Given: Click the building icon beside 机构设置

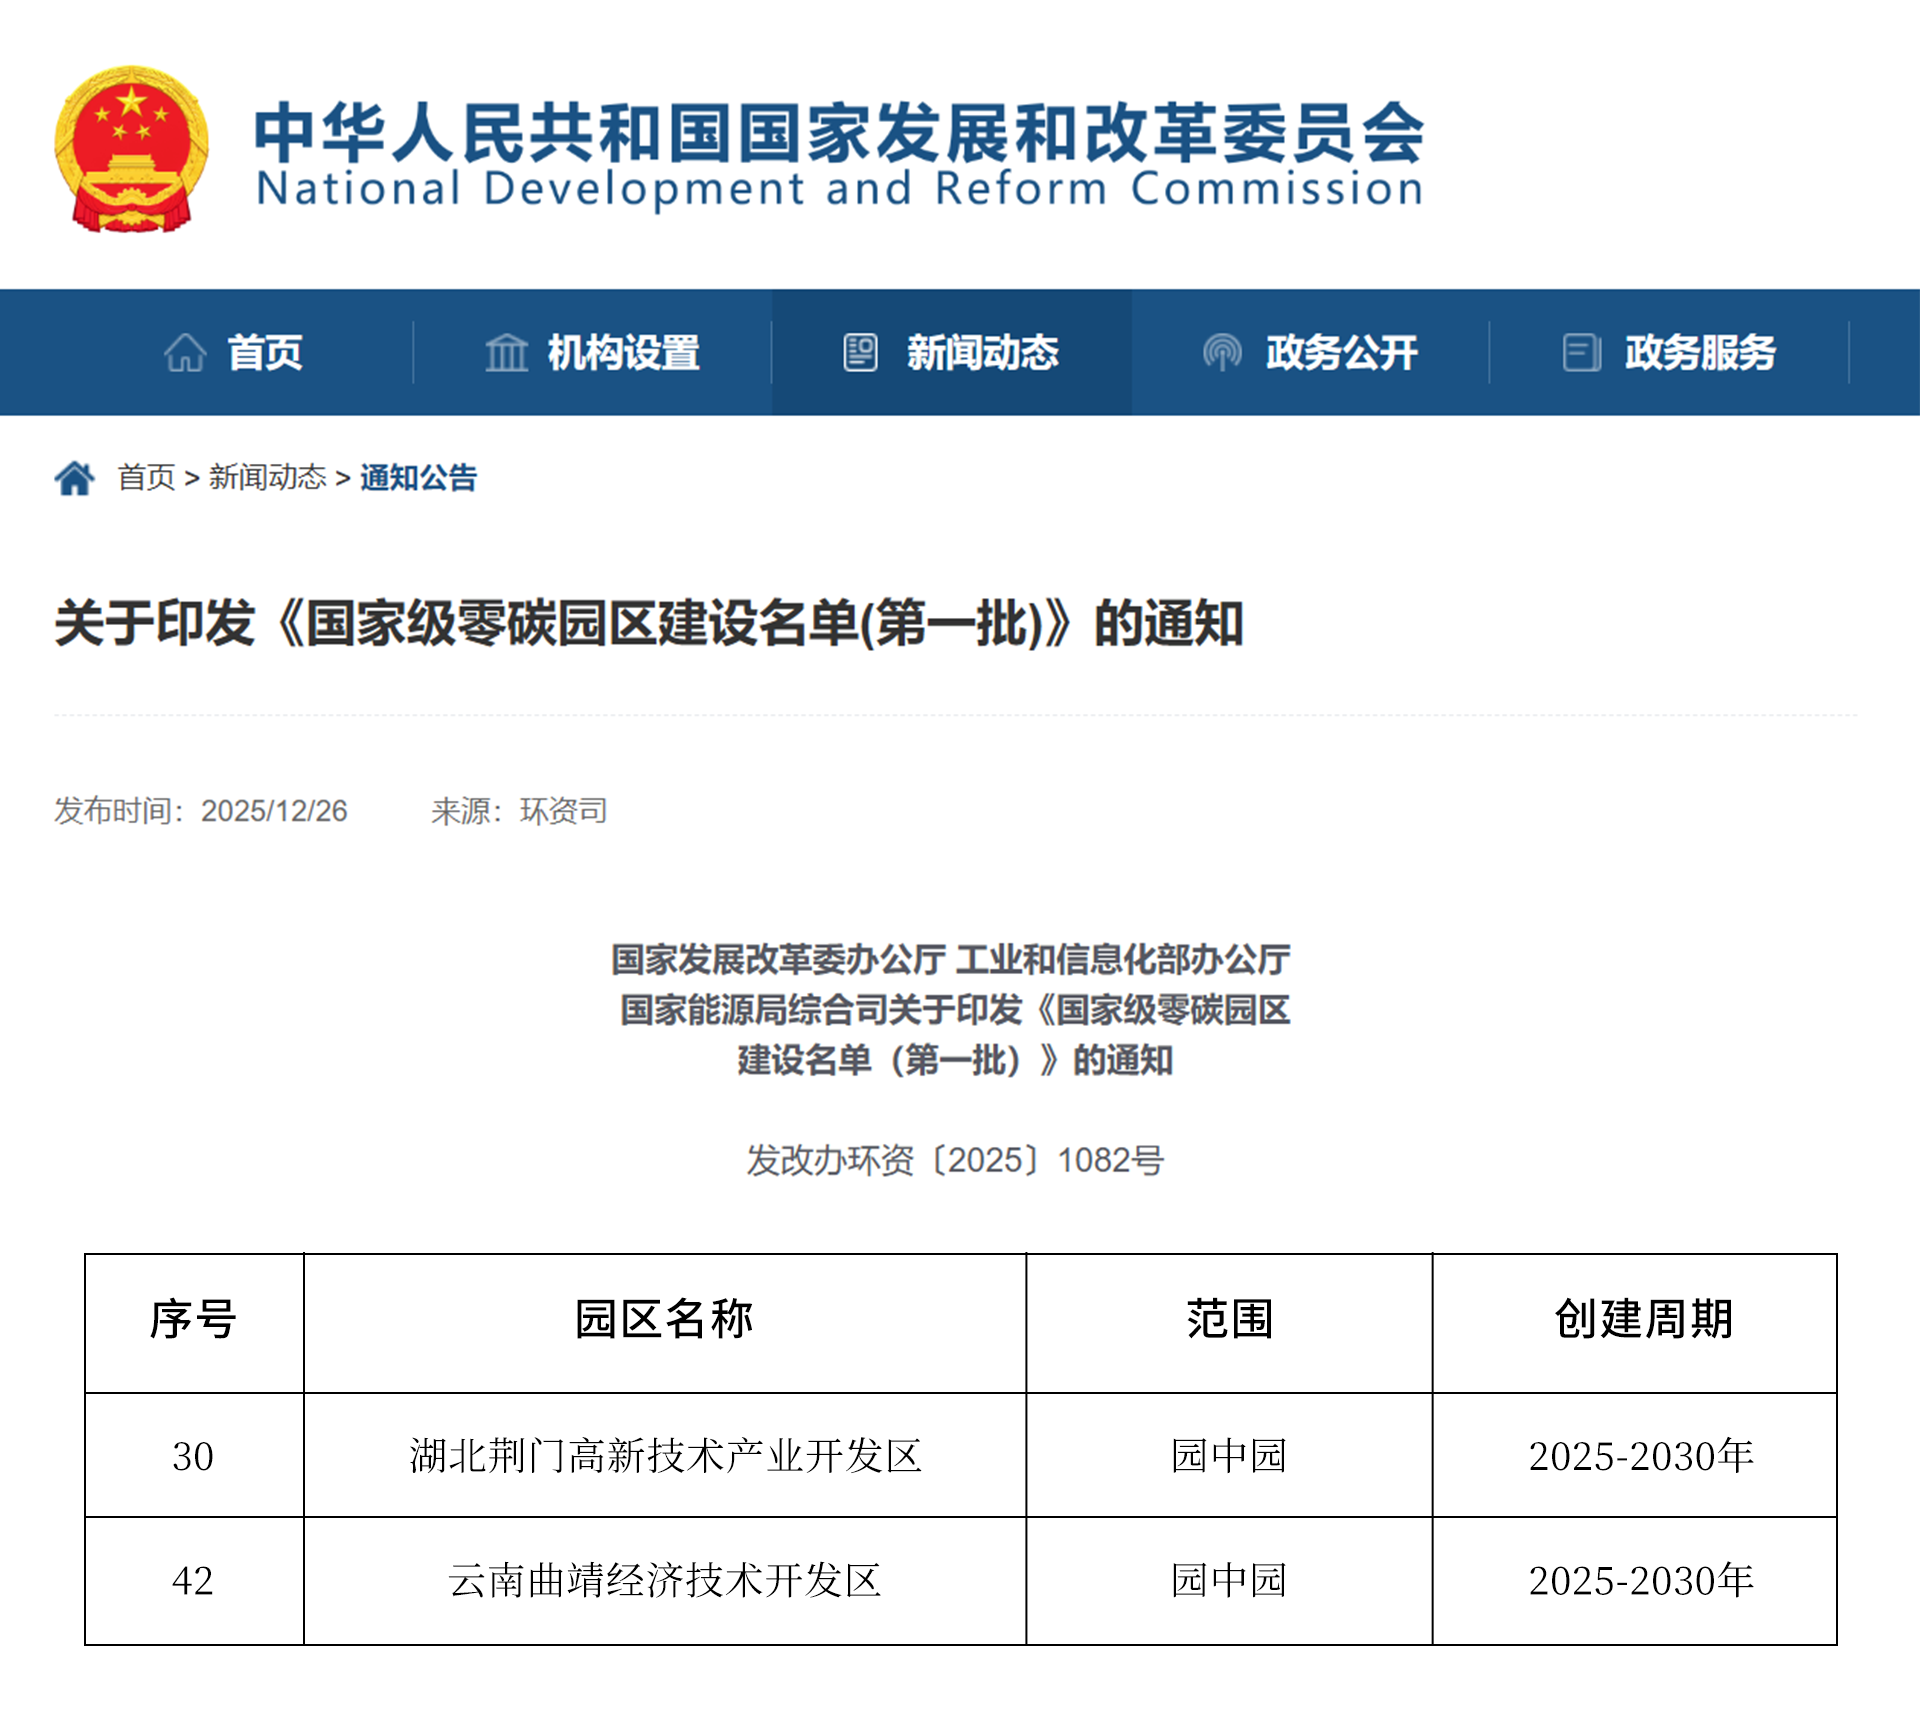Looking at the screenshot, I should 506,353.
